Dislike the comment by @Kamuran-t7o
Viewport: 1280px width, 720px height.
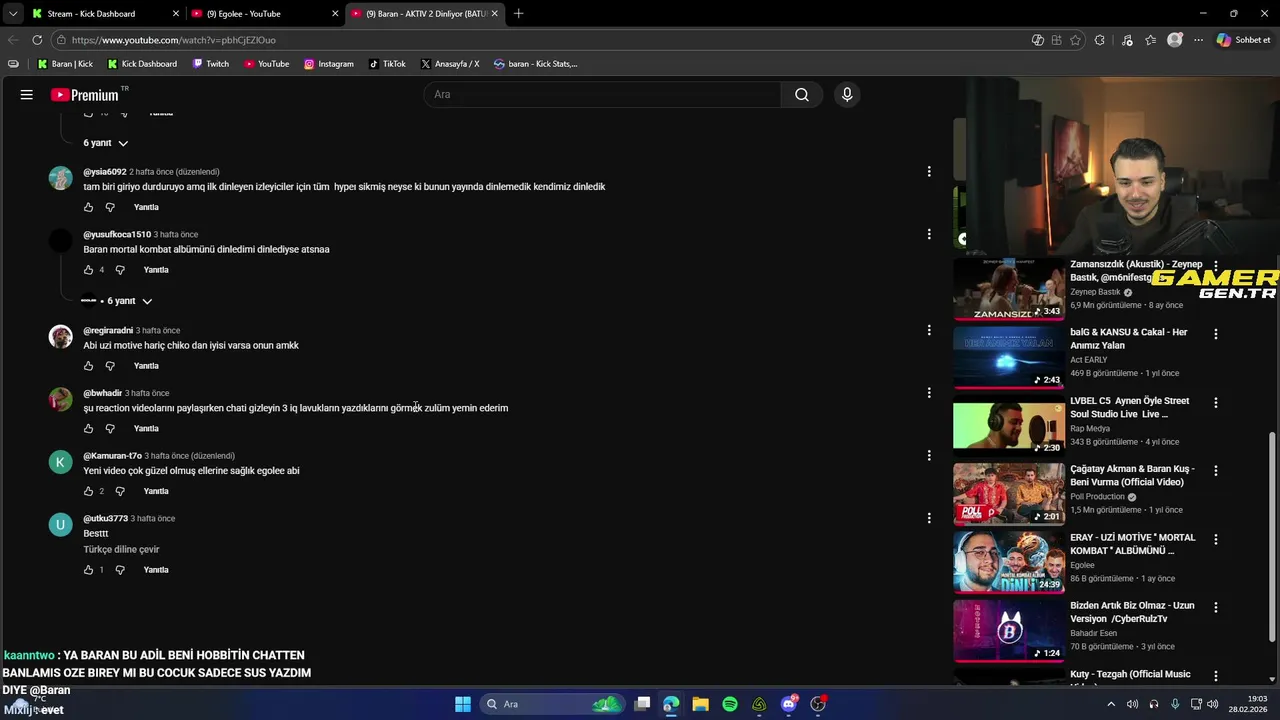click(120, 492)
